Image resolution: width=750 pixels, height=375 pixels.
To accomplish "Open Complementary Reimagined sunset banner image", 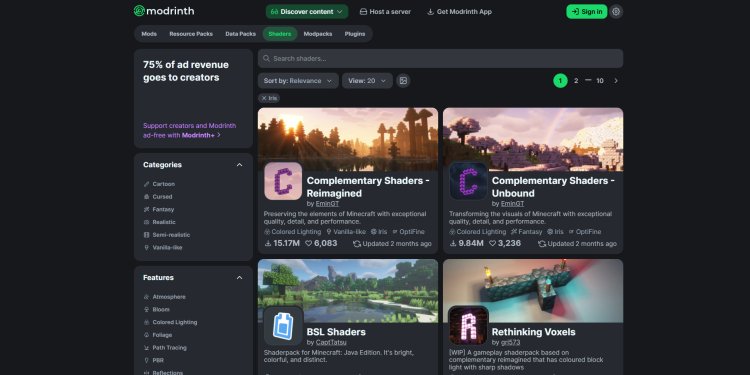I will pos(348,139).
